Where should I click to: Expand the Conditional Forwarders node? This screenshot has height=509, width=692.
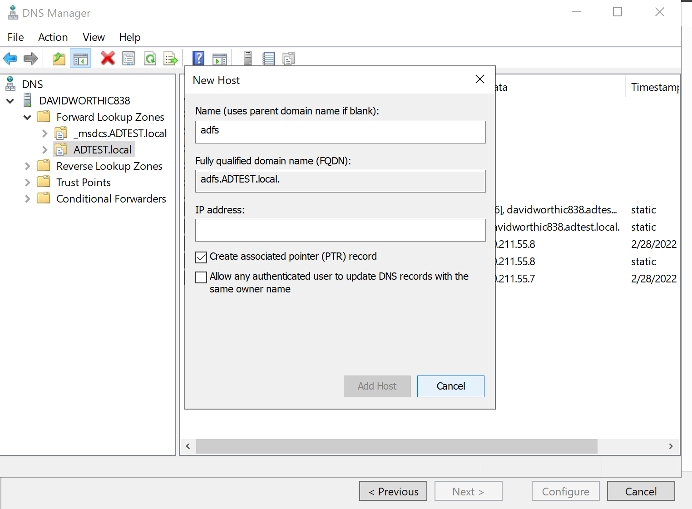pos(27,198)
